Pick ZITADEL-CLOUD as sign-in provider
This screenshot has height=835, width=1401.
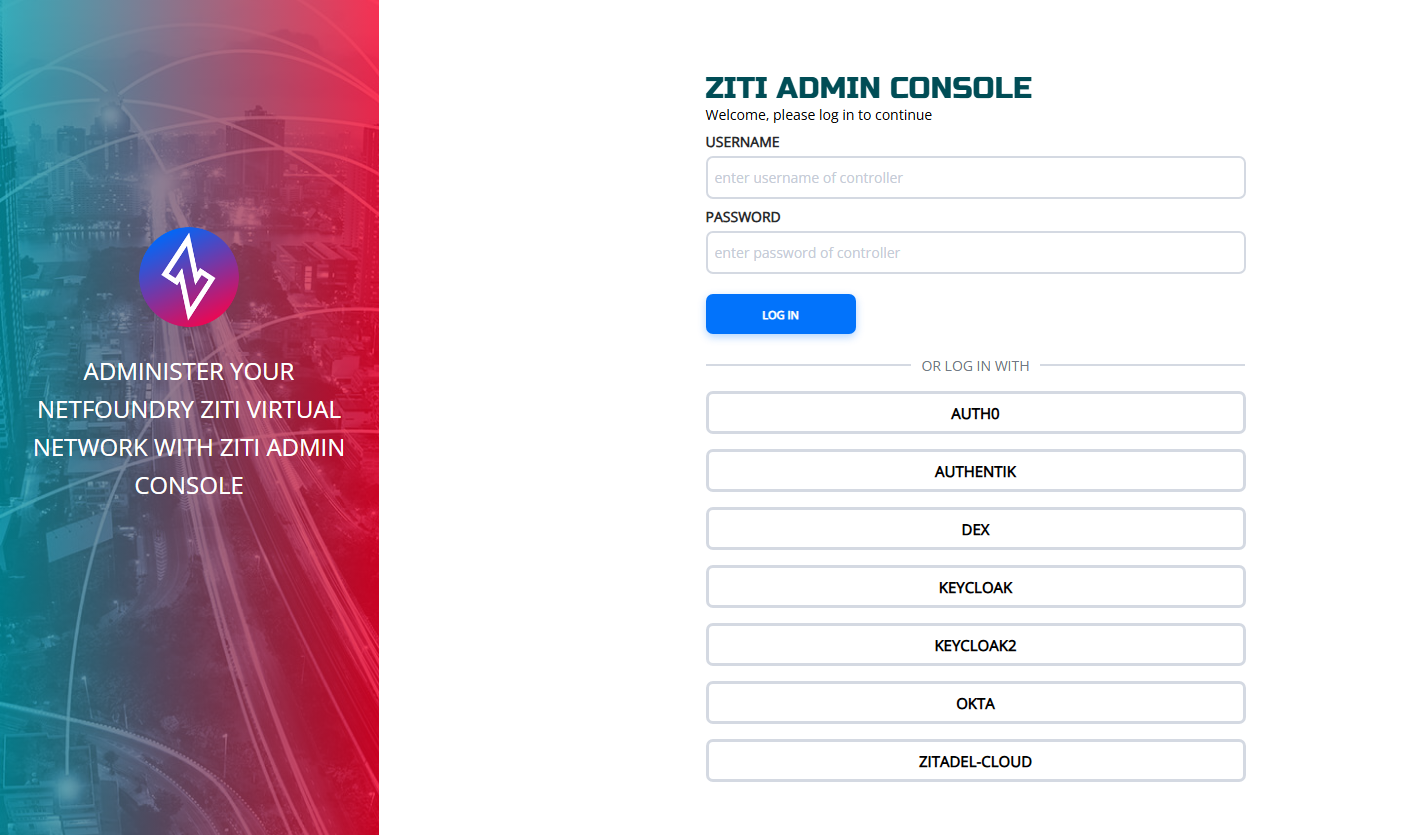click(975, 761)
